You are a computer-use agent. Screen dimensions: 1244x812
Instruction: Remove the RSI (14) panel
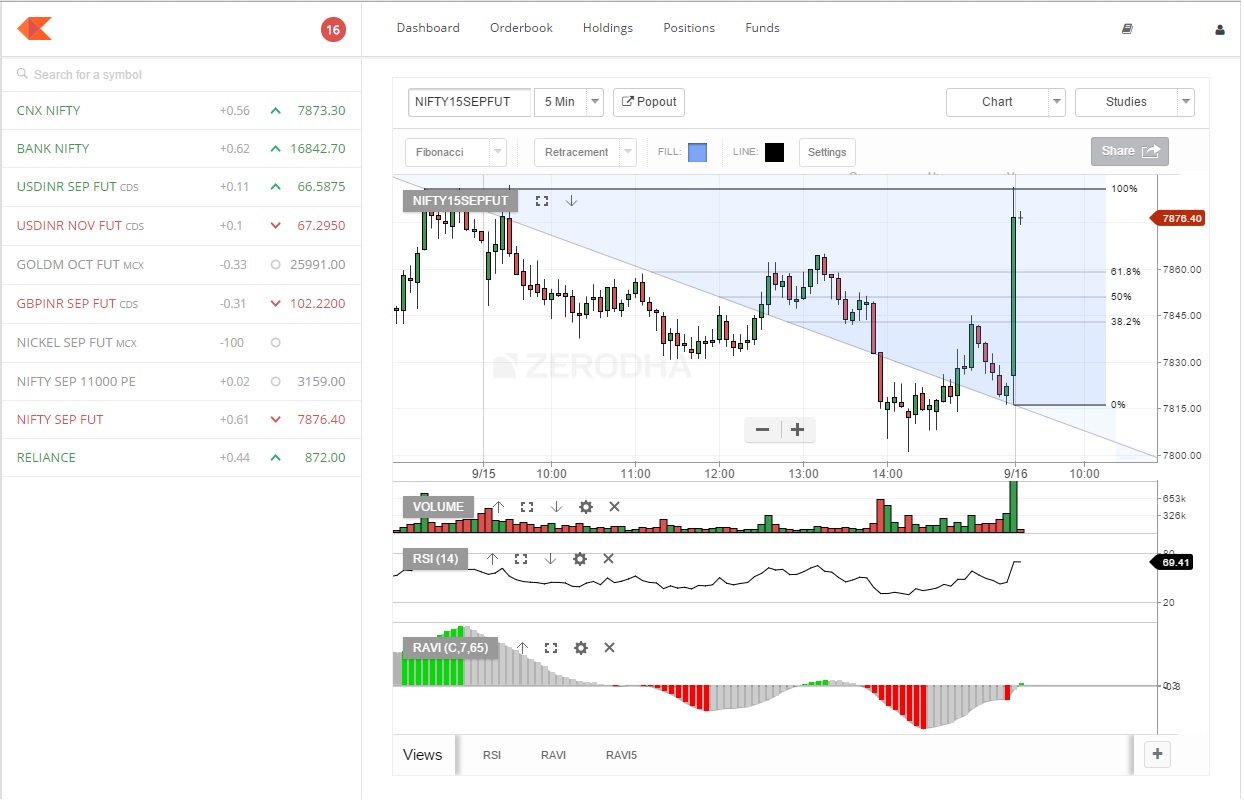[x=608, y=558]
